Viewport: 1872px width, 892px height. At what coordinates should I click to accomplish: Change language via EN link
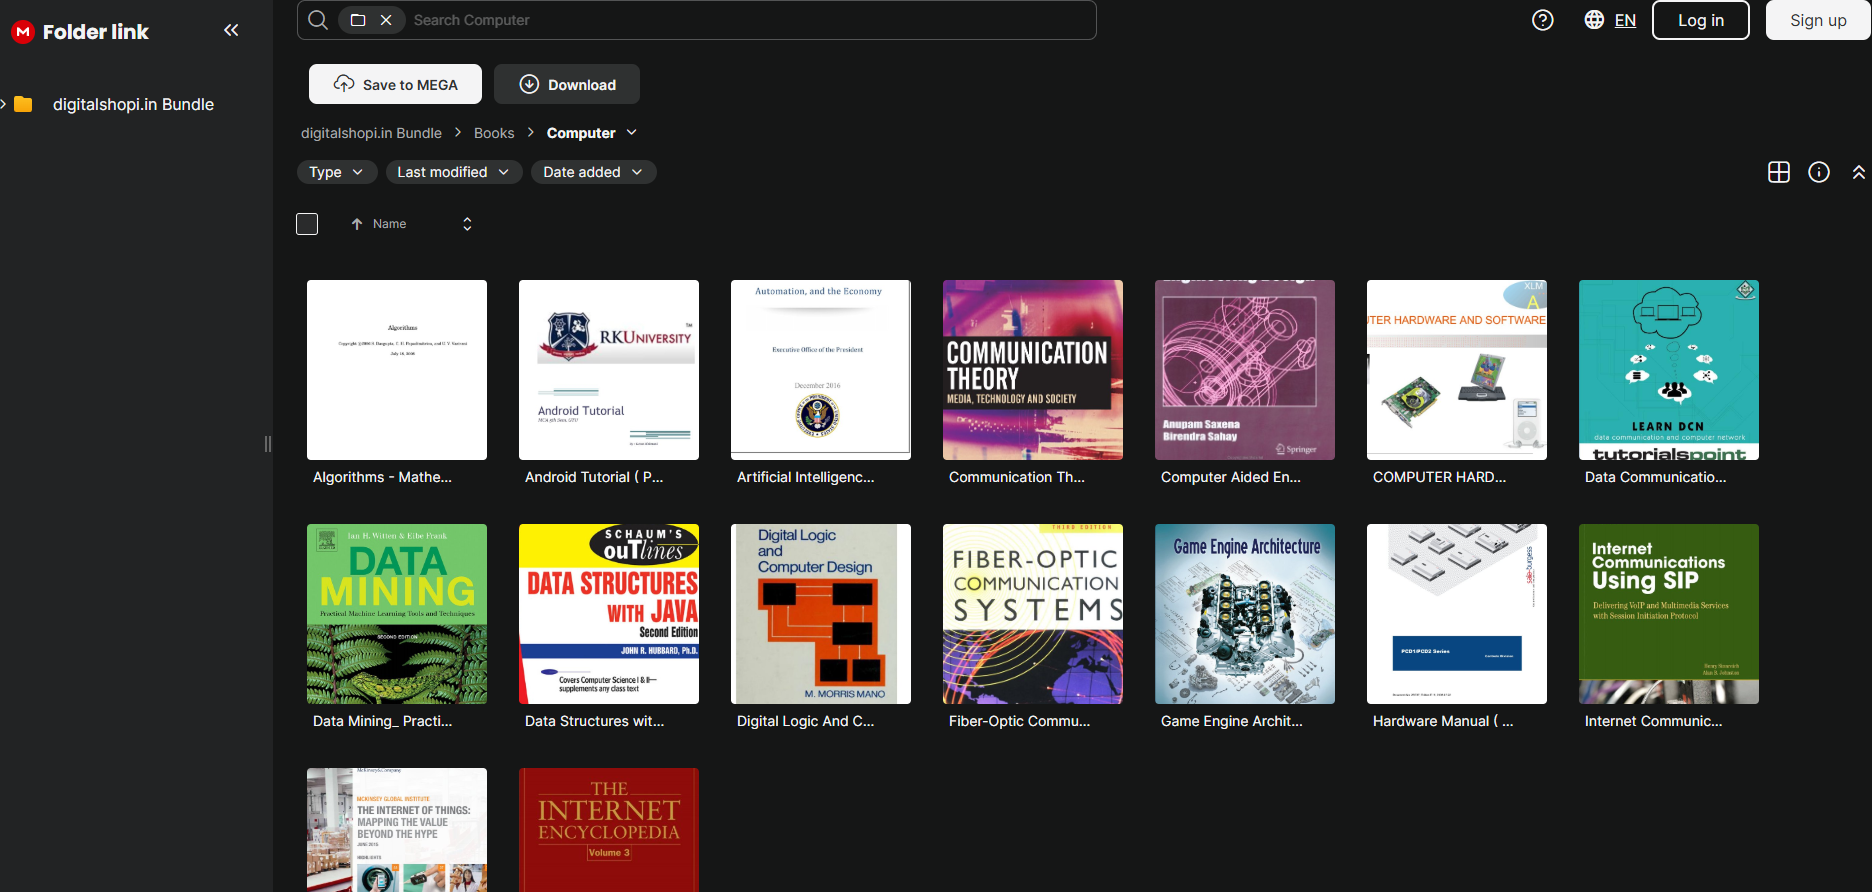pyautogui.click(x=1625, y=20)
